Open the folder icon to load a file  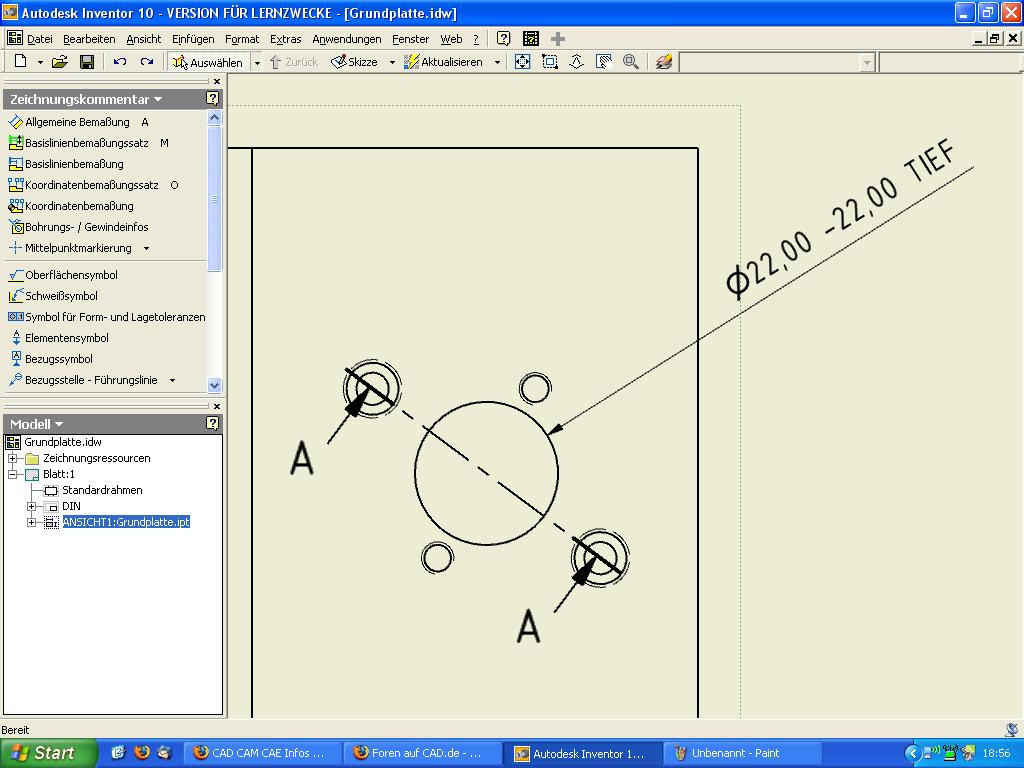60,62
